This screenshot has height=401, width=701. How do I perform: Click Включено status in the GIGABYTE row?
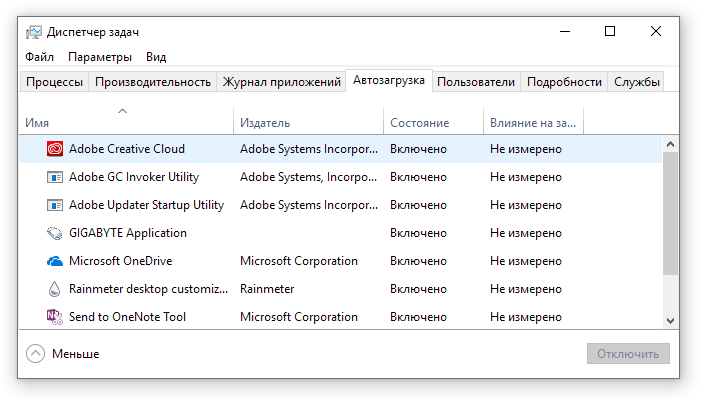pyautogui.click(x=418, y=233)
